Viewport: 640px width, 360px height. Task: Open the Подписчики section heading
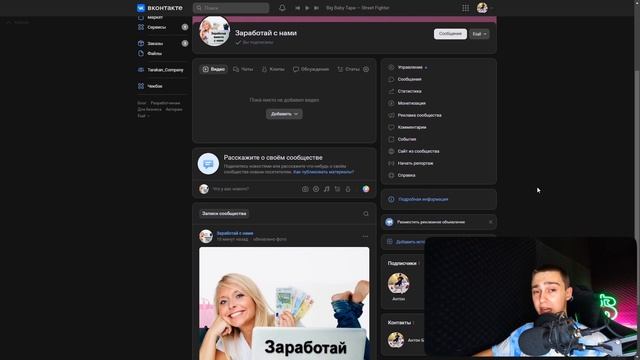point(402,264)
